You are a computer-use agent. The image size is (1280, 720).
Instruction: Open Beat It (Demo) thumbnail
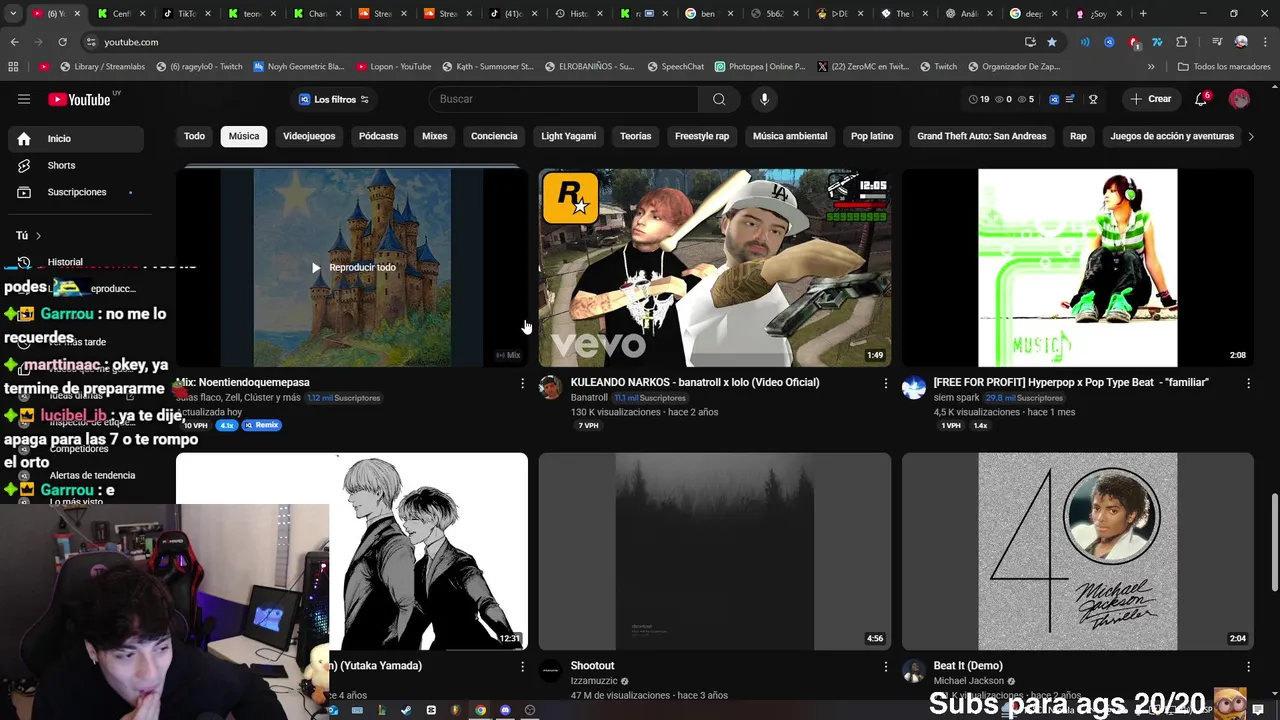coord(1078,551)
